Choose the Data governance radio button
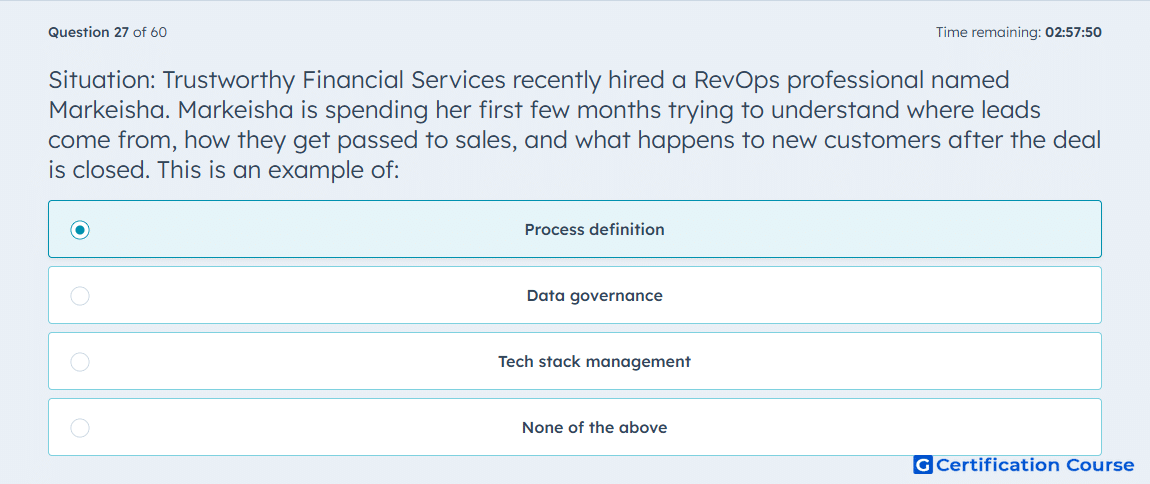Screen dimensions: 1150x484 (x=80, y=296)
